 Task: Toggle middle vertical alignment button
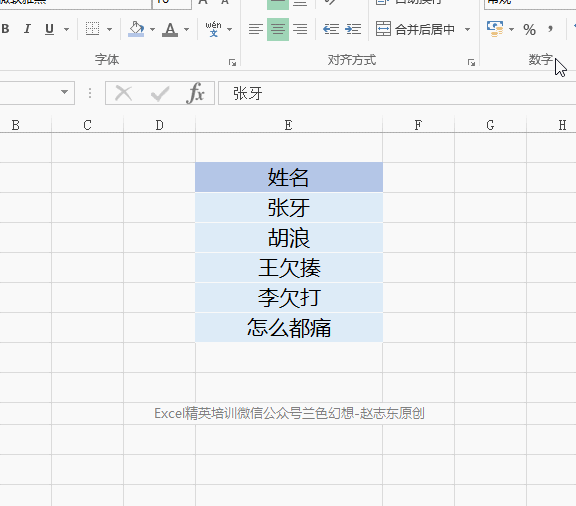pos(278,4)
